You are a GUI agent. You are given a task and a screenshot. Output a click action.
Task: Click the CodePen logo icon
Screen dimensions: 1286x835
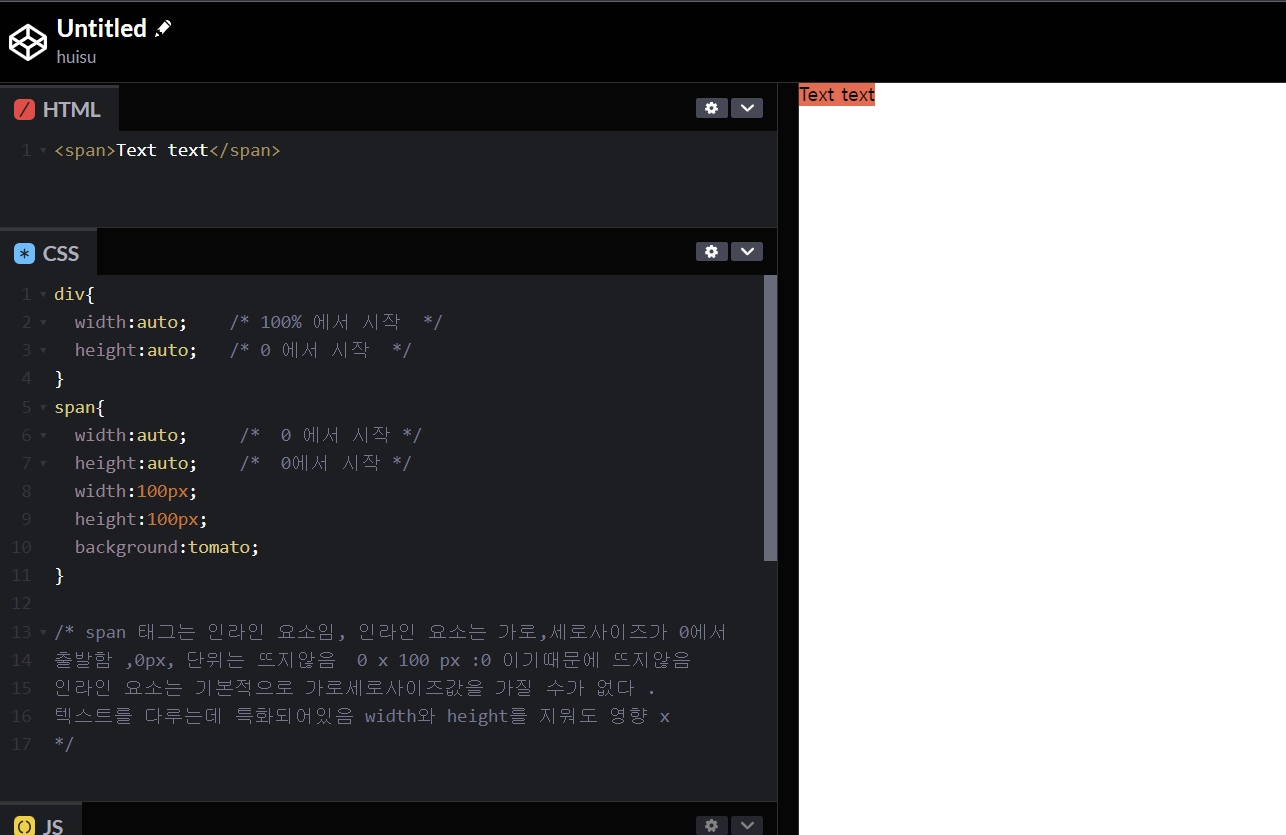point(28,42)
